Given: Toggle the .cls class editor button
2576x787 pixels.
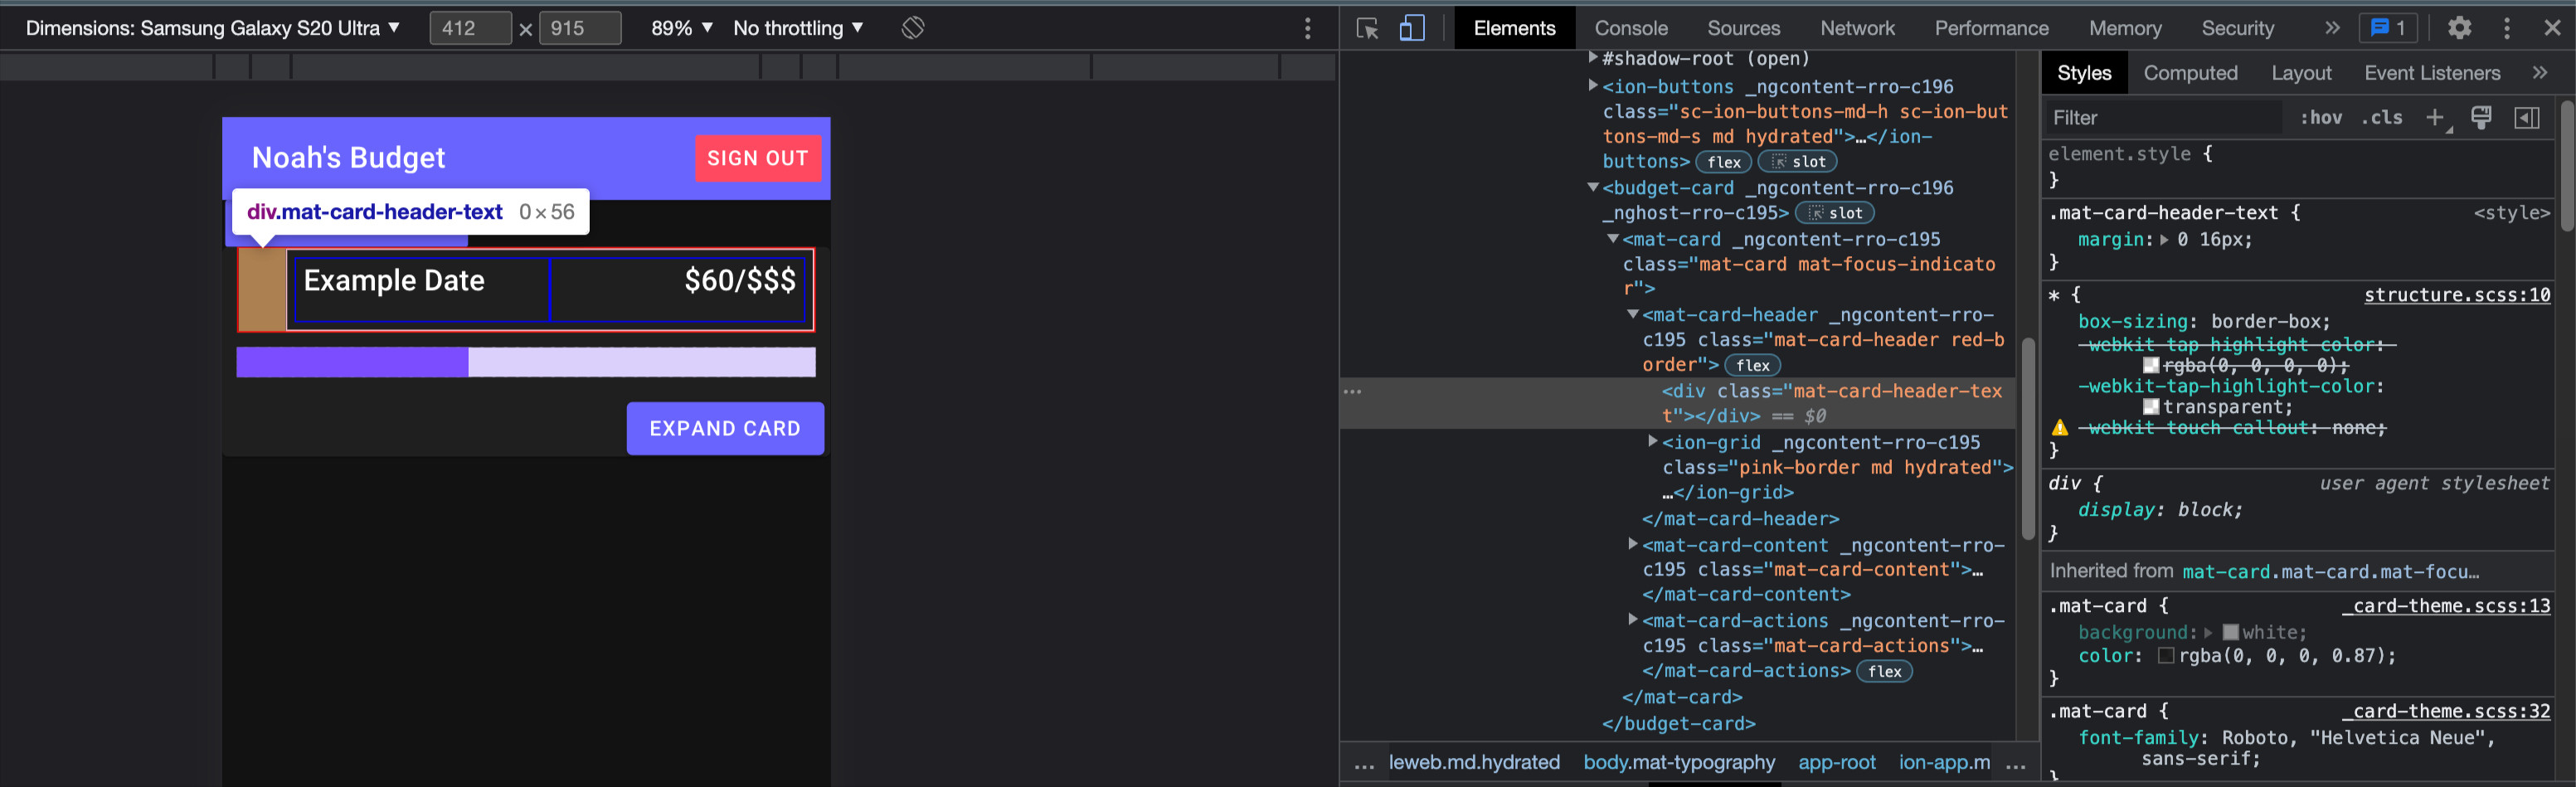Looking at the screenshot, I should coord(2382,118).
